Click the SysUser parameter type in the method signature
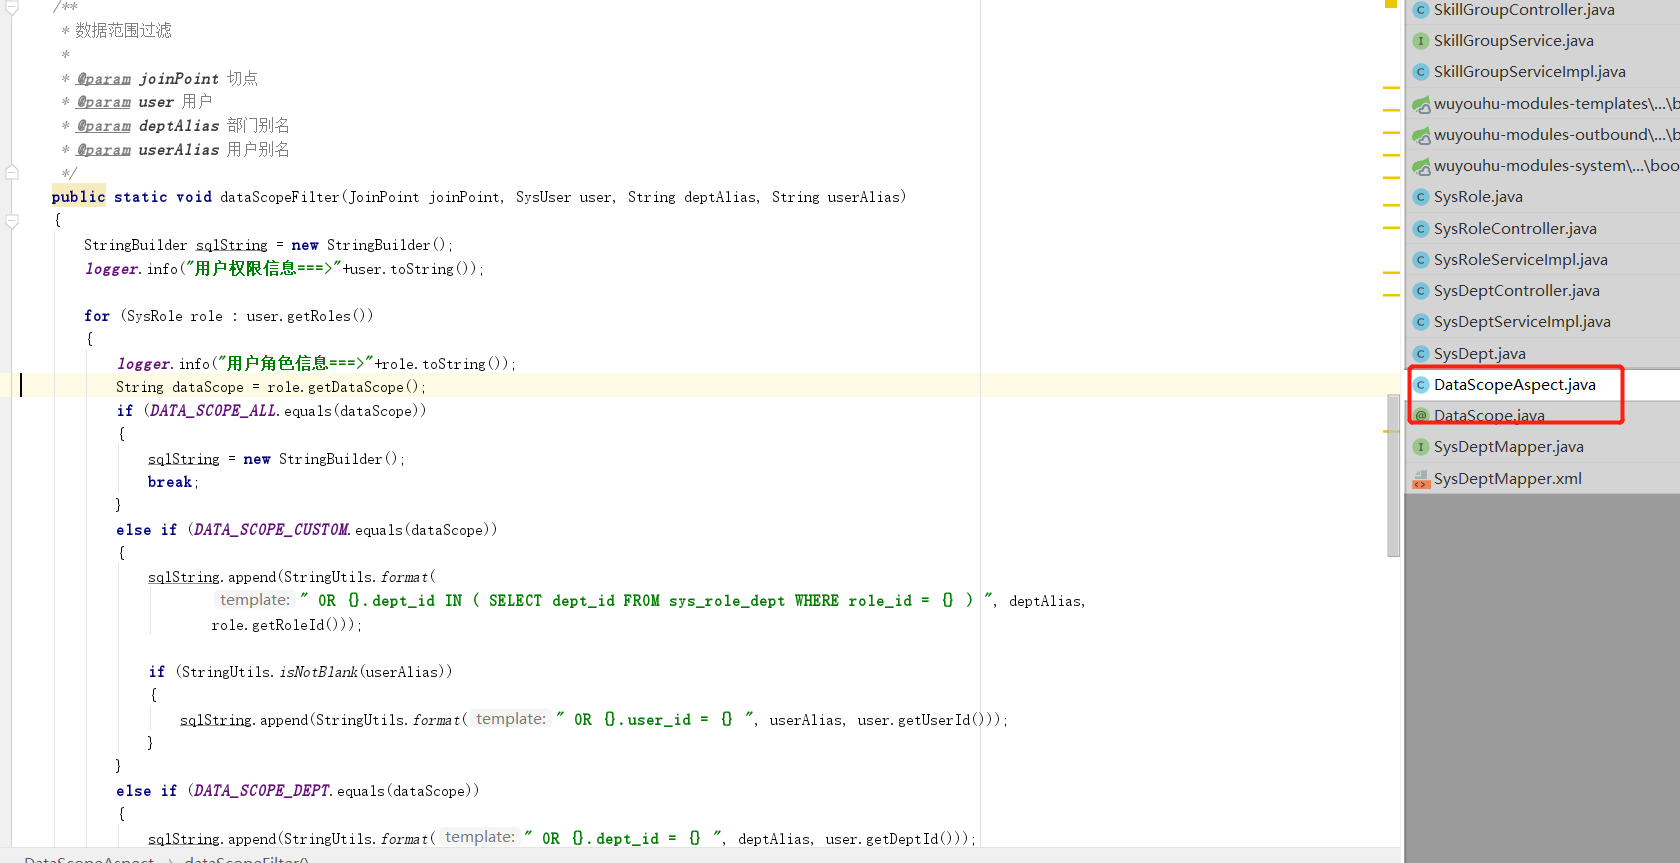Screen dimensions: 1680x863 (543, 197)
